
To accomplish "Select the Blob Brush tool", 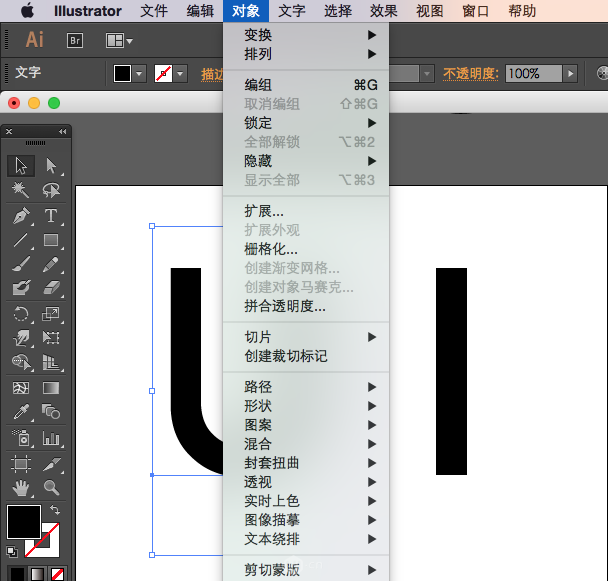I will 21,288.
